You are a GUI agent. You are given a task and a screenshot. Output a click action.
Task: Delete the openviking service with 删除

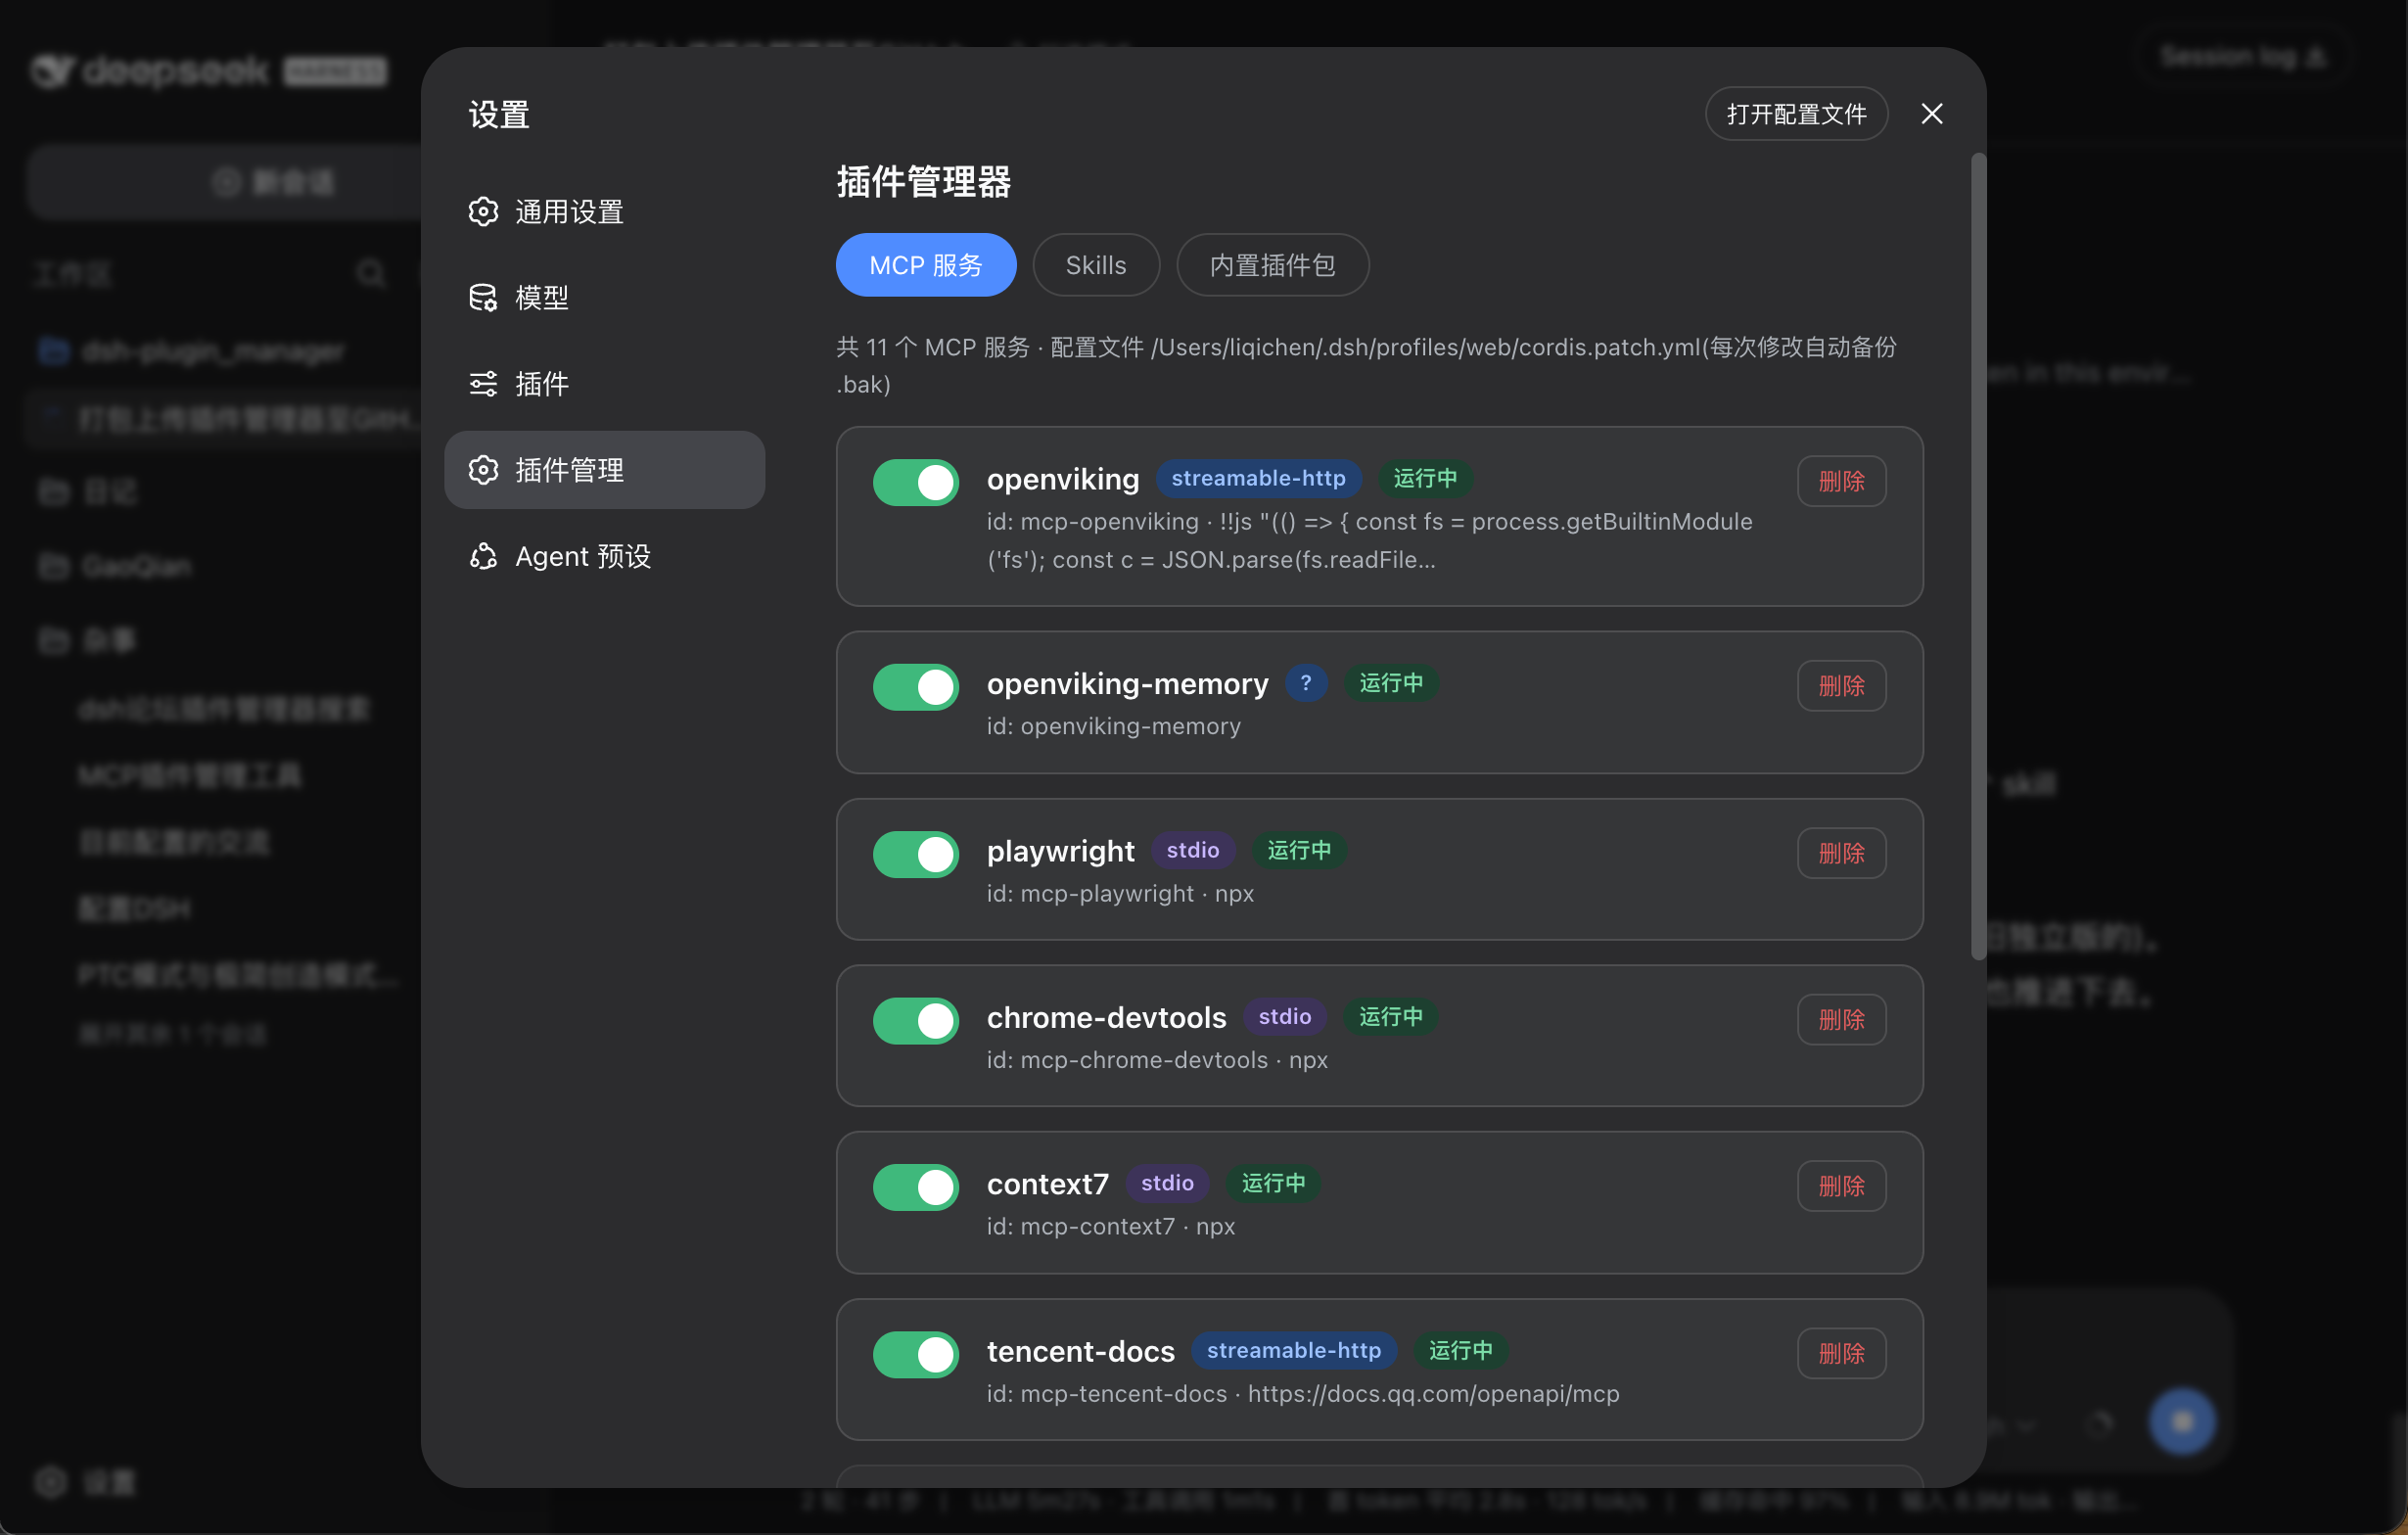tap(1841, 481)
